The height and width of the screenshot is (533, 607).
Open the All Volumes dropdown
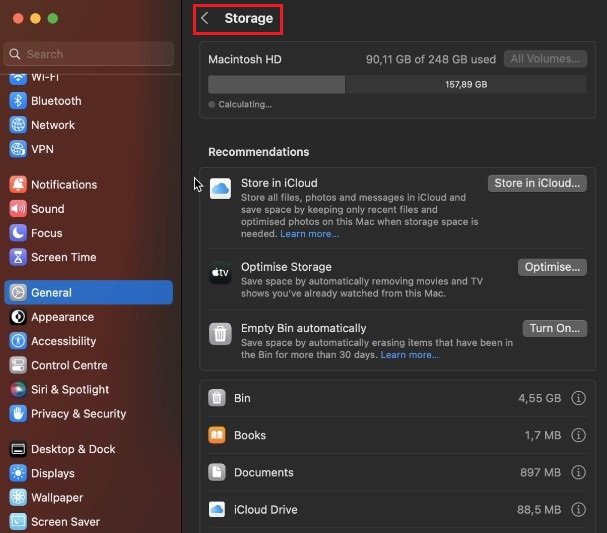(x=545, y=59)
